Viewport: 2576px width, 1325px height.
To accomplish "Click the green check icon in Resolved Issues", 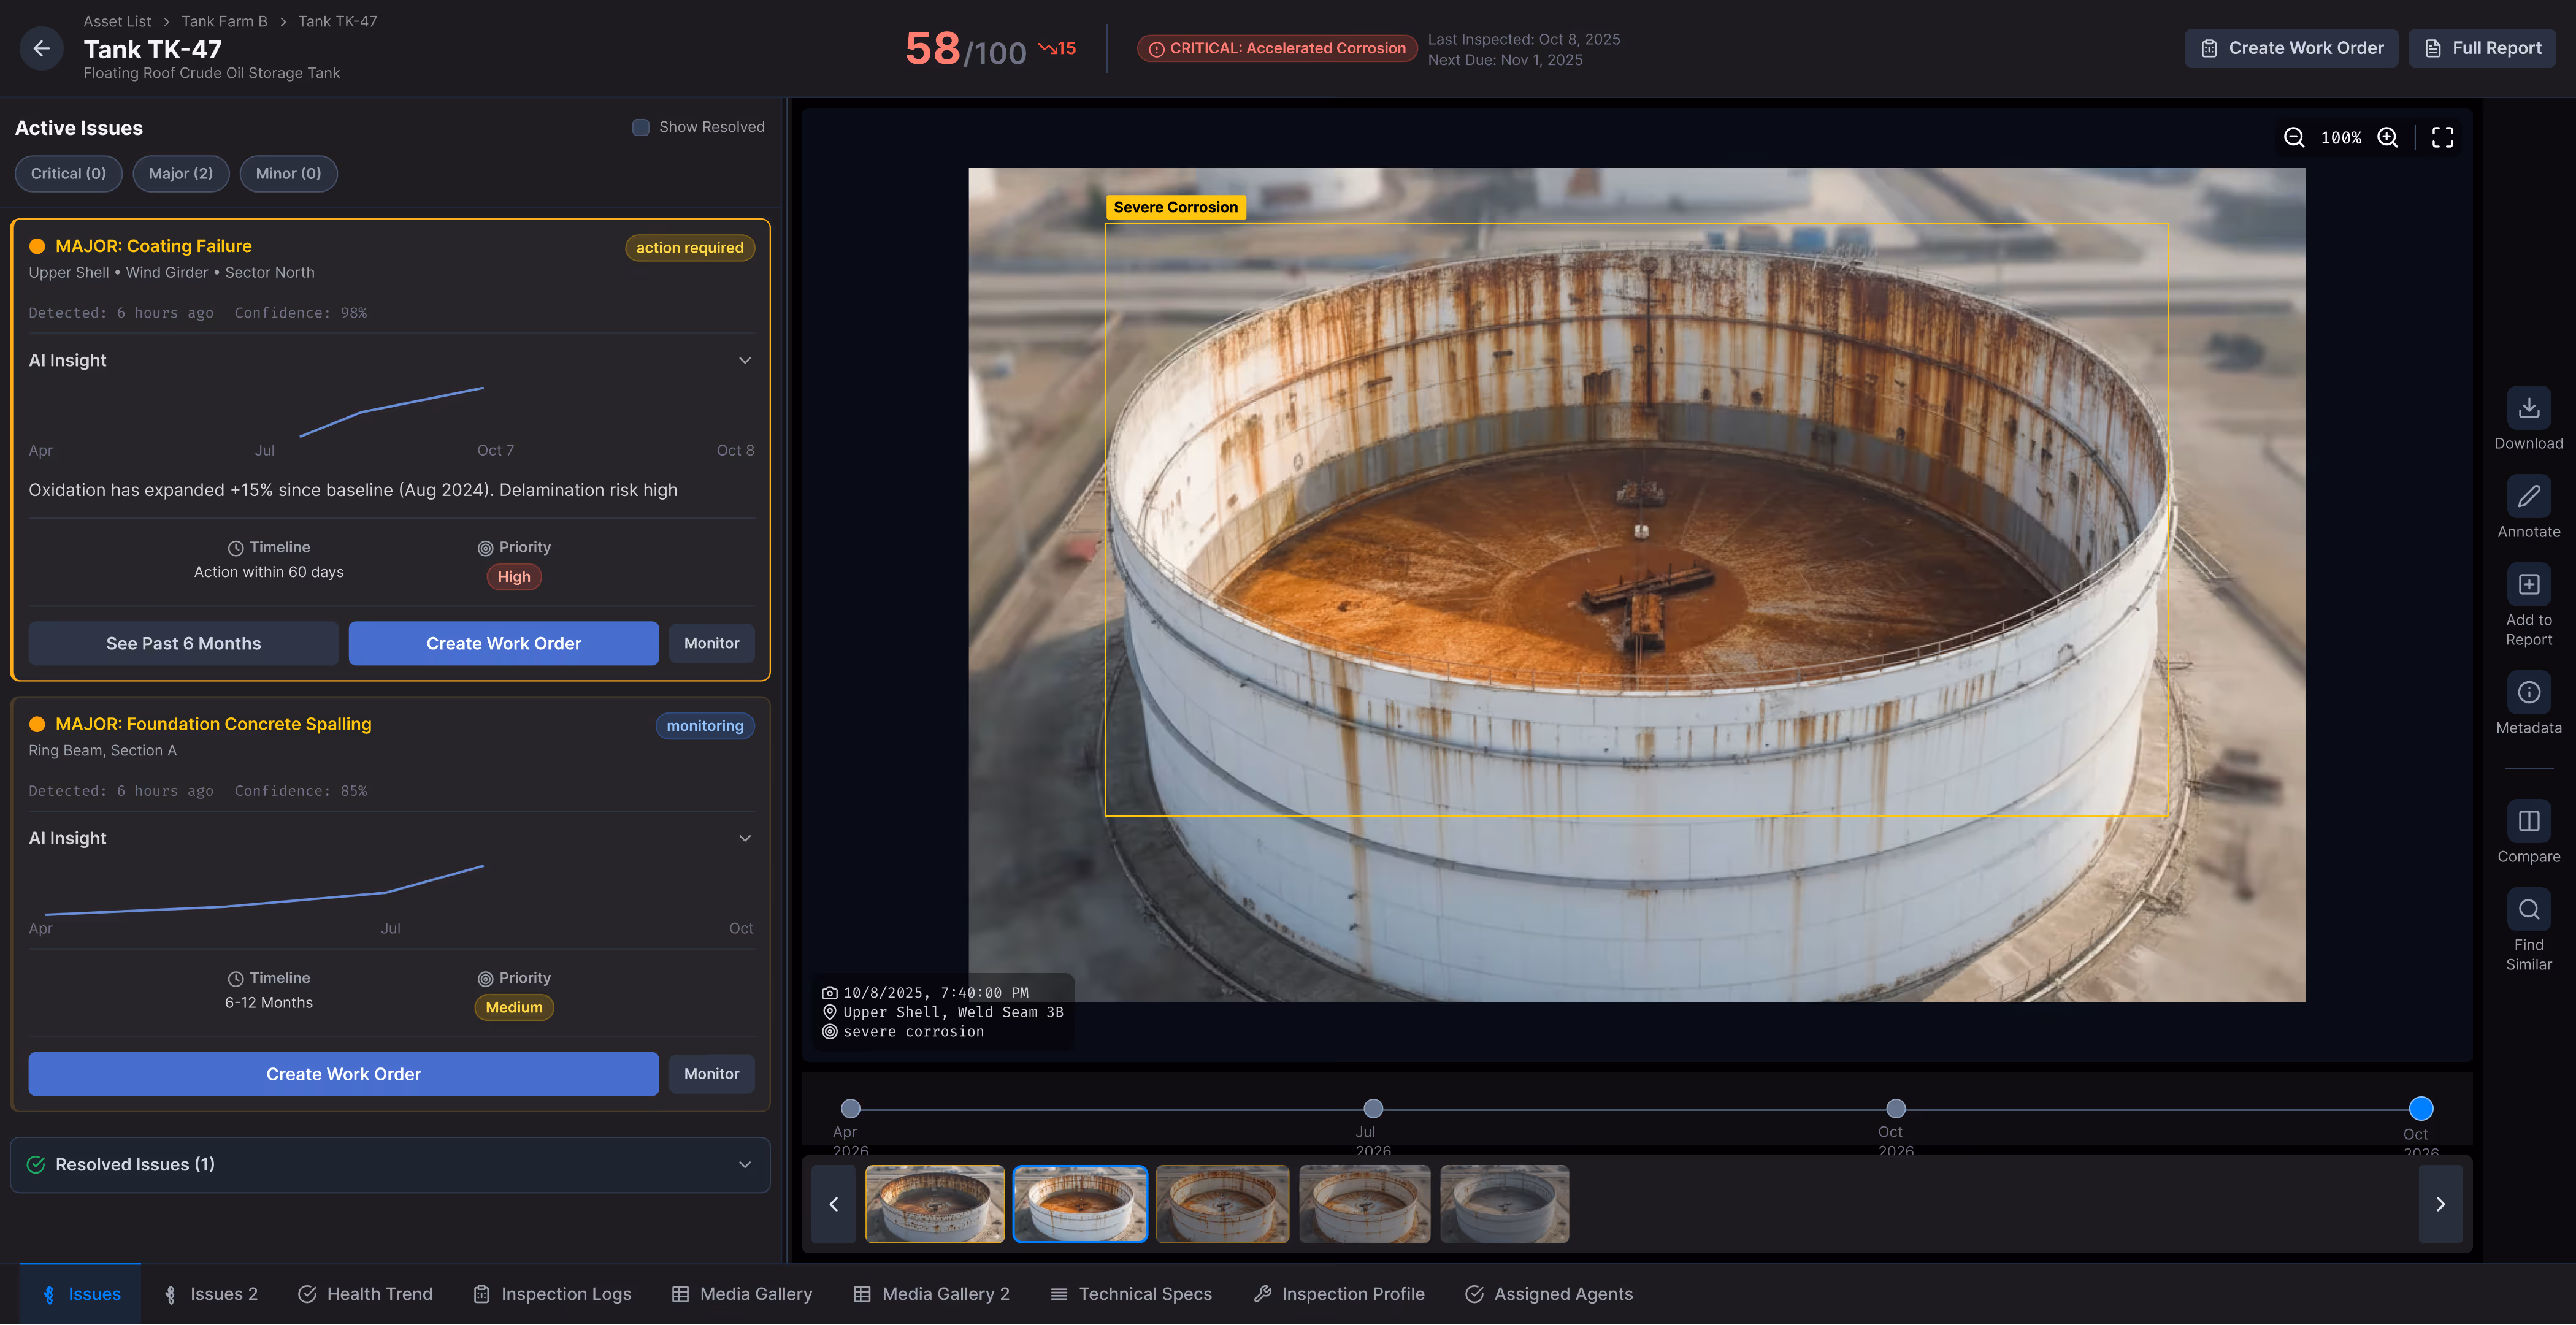I will tap(36, 1165).
